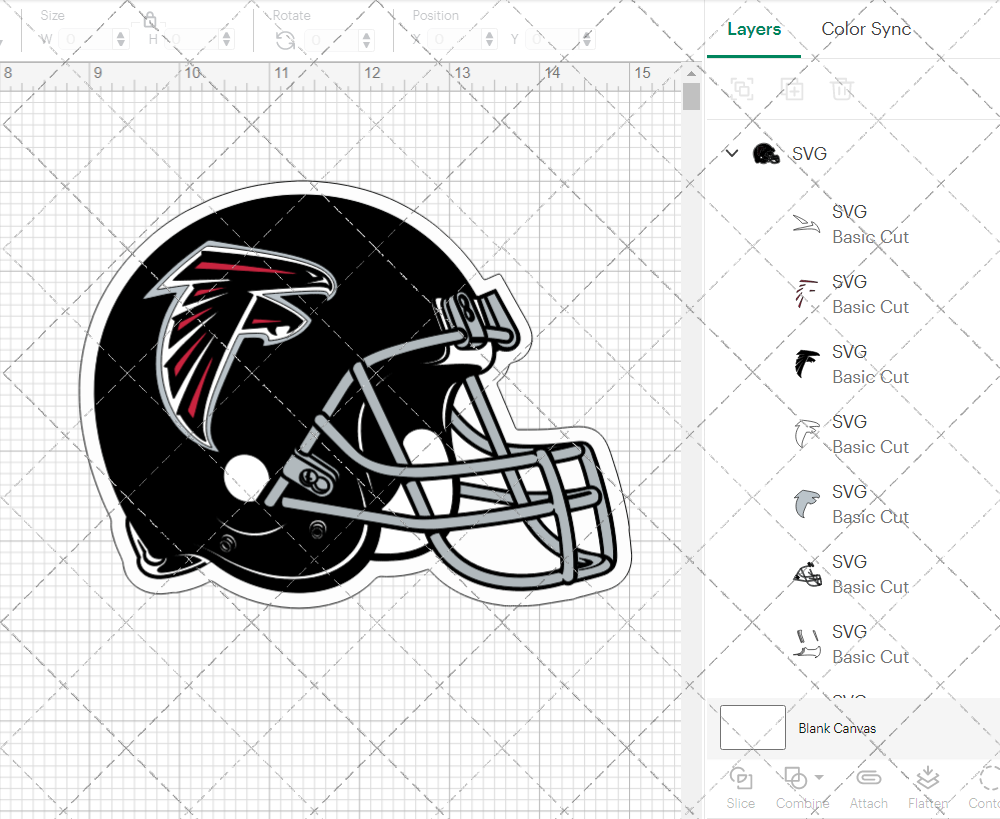The width and height of the screenshot is (1000, 819).
Task: Click the Rotate icon
Action: pyautogui.click(x=285, y=40)
